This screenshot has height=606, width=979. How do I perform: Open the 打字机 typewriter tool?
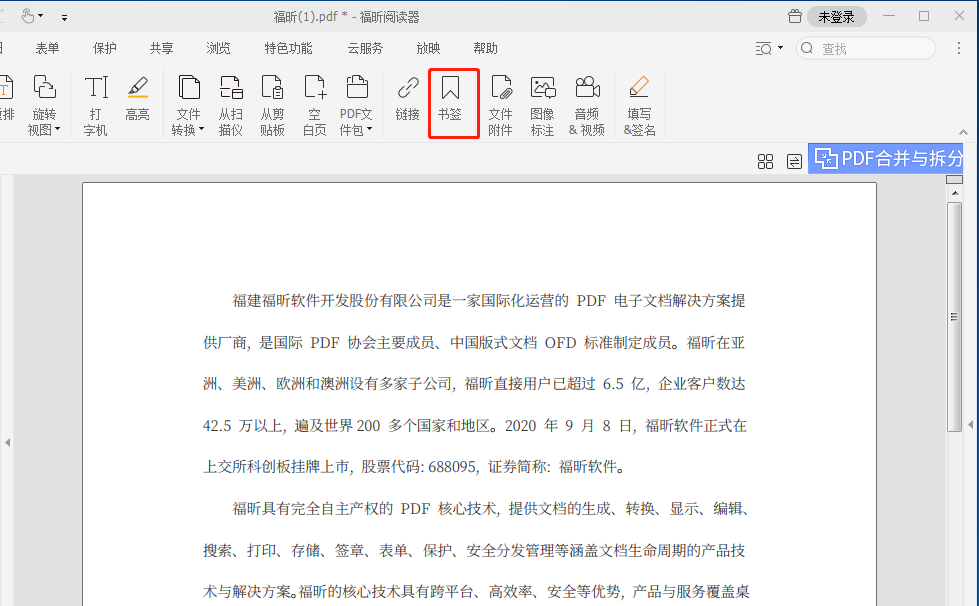(95, 103)
